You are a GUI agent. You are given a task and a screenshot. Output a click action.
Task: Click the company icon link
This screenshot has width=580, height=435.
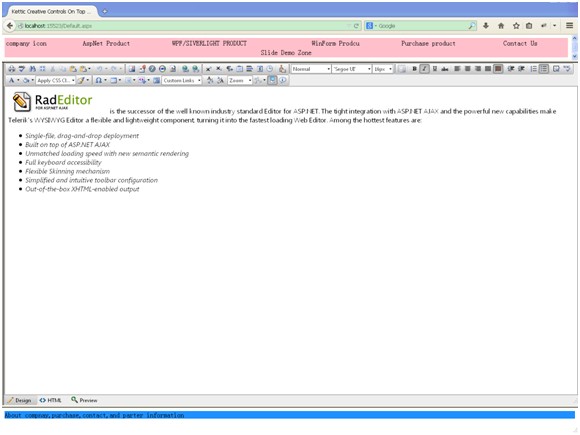click(26, 43)
